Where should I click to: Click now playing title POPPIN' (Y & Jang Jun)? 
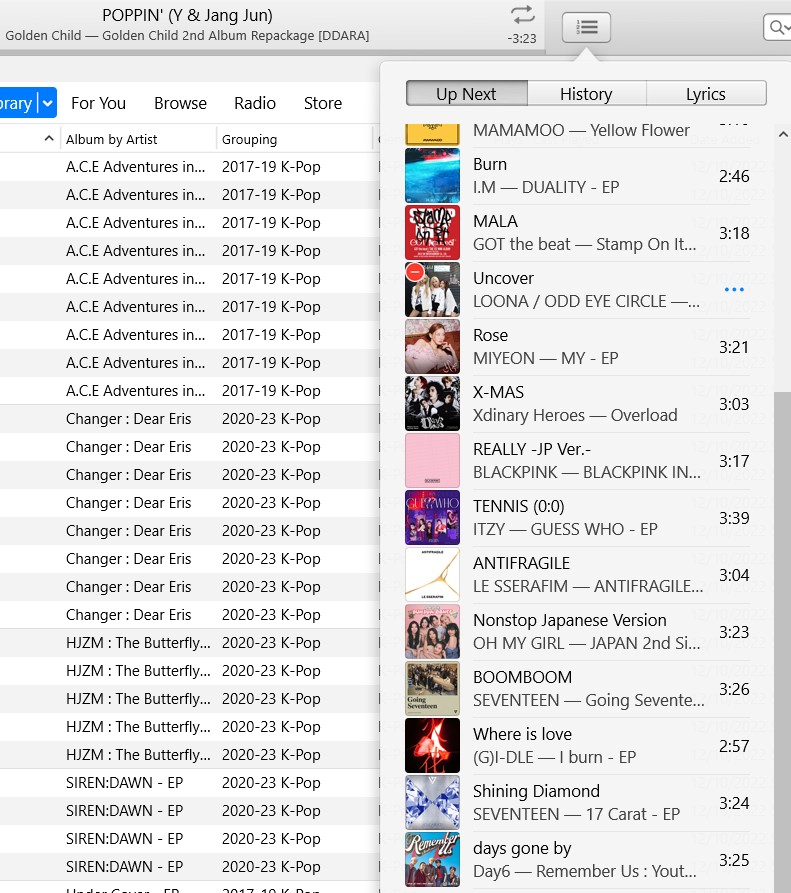click(x=187, y=15)
